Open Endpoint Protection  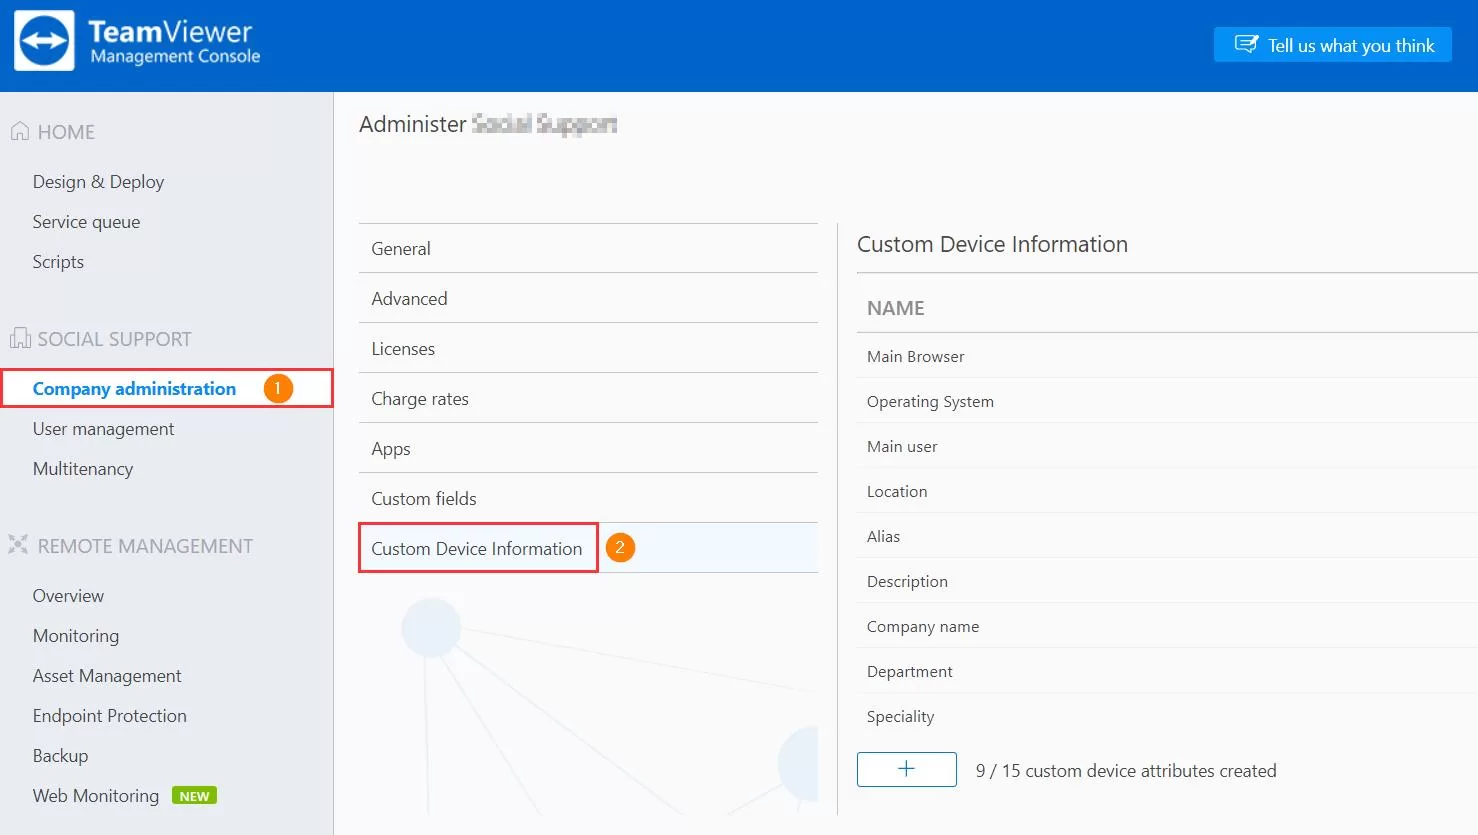coord(110,715)
